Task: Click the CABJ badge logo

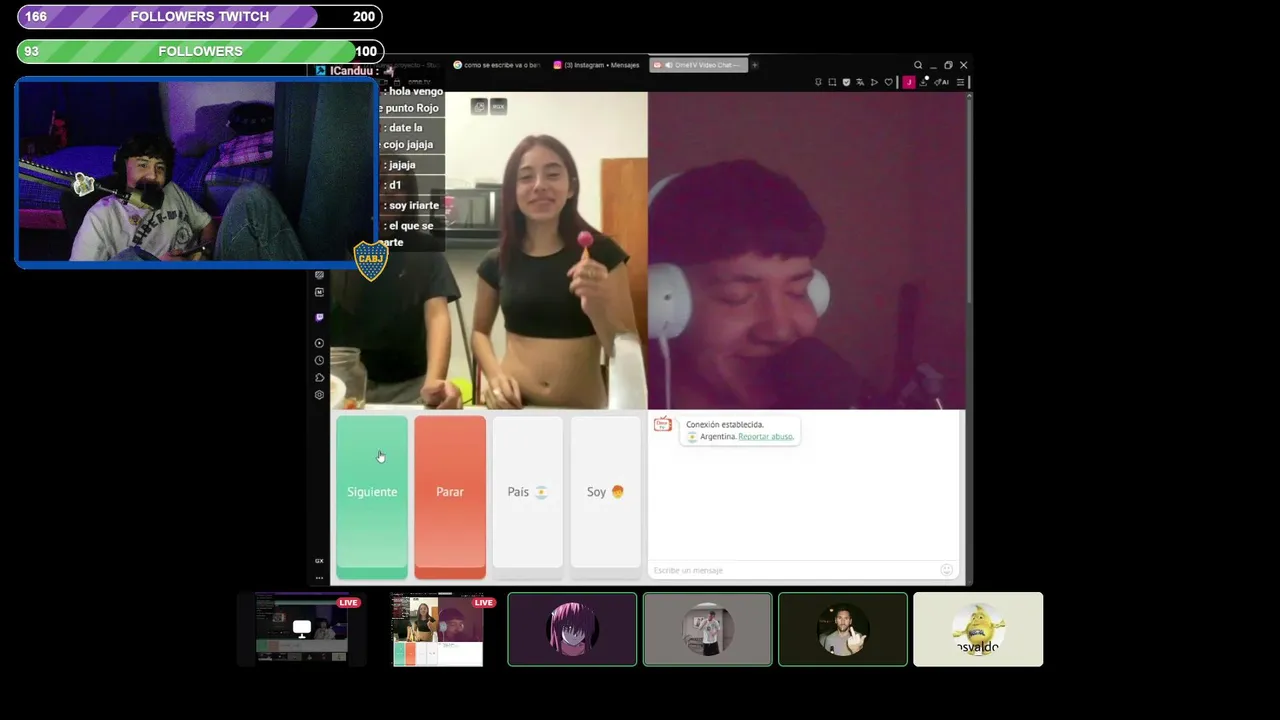Action: coord(371,260)
